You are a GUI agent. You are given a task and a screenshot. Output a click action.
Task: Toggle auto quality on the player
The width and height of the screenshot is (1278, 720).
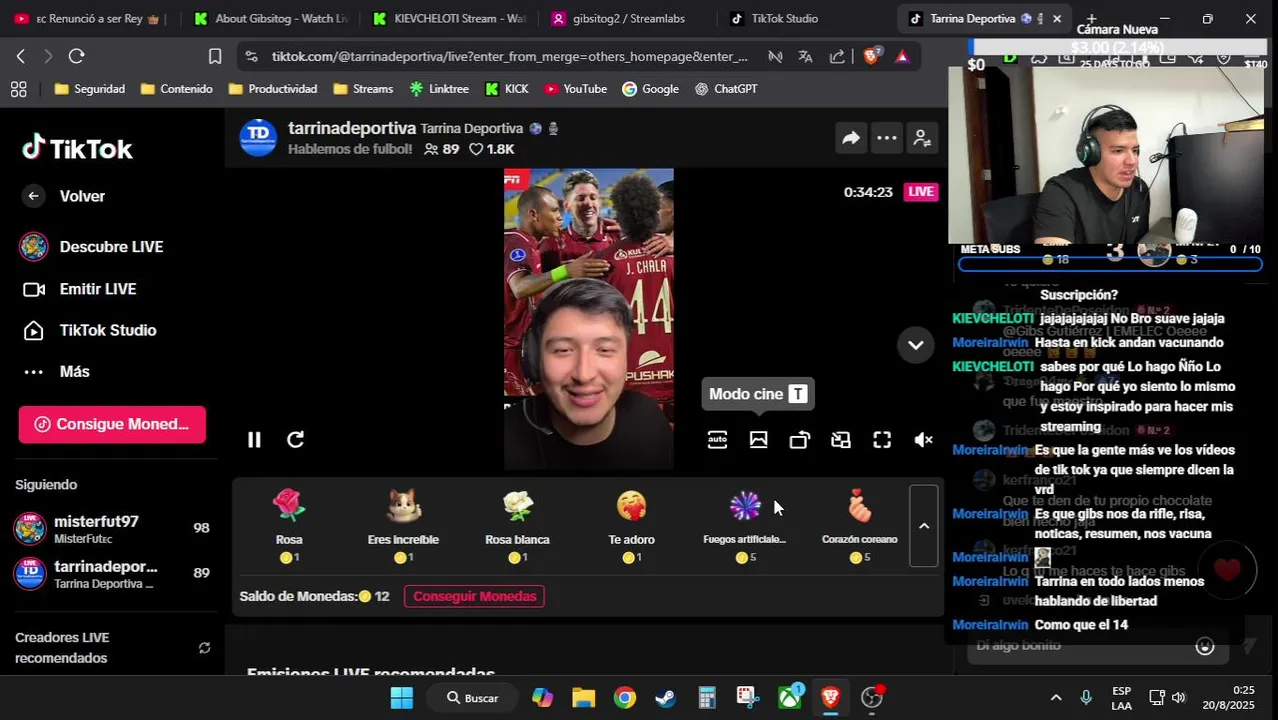point(717,440)
